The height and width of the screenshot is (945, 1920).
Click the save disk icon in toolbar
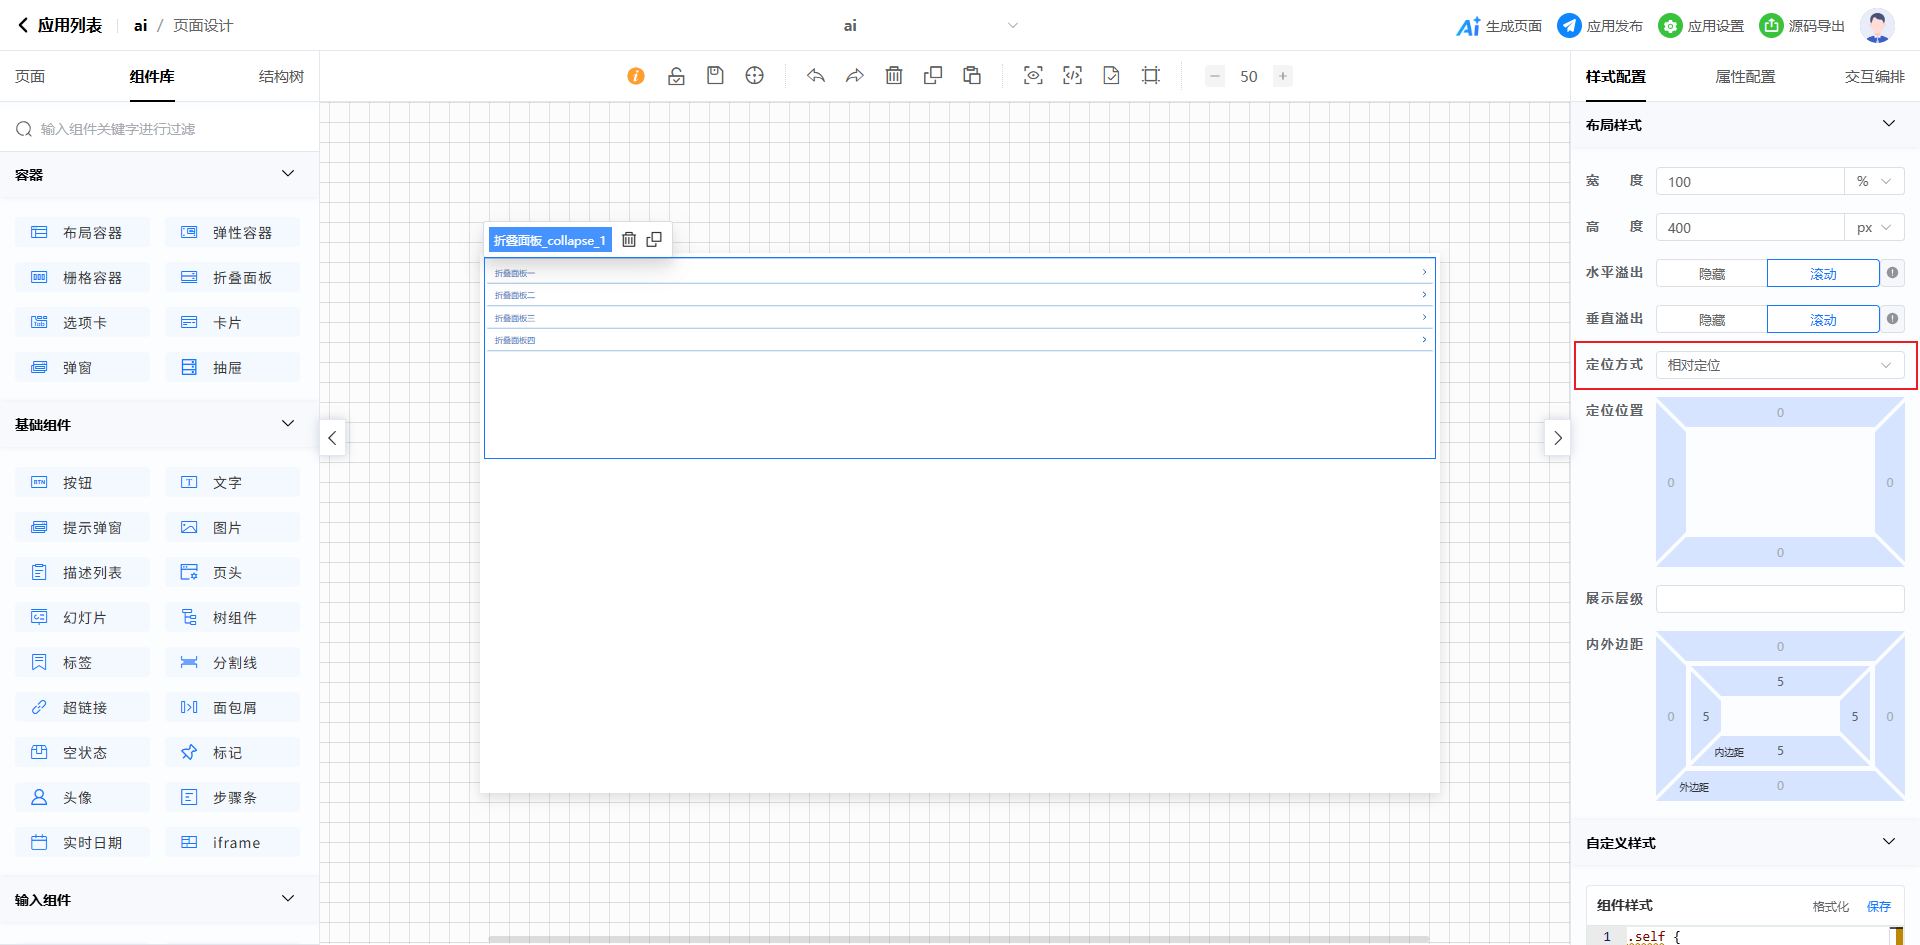pyautogui.click(x=715, y=76)
